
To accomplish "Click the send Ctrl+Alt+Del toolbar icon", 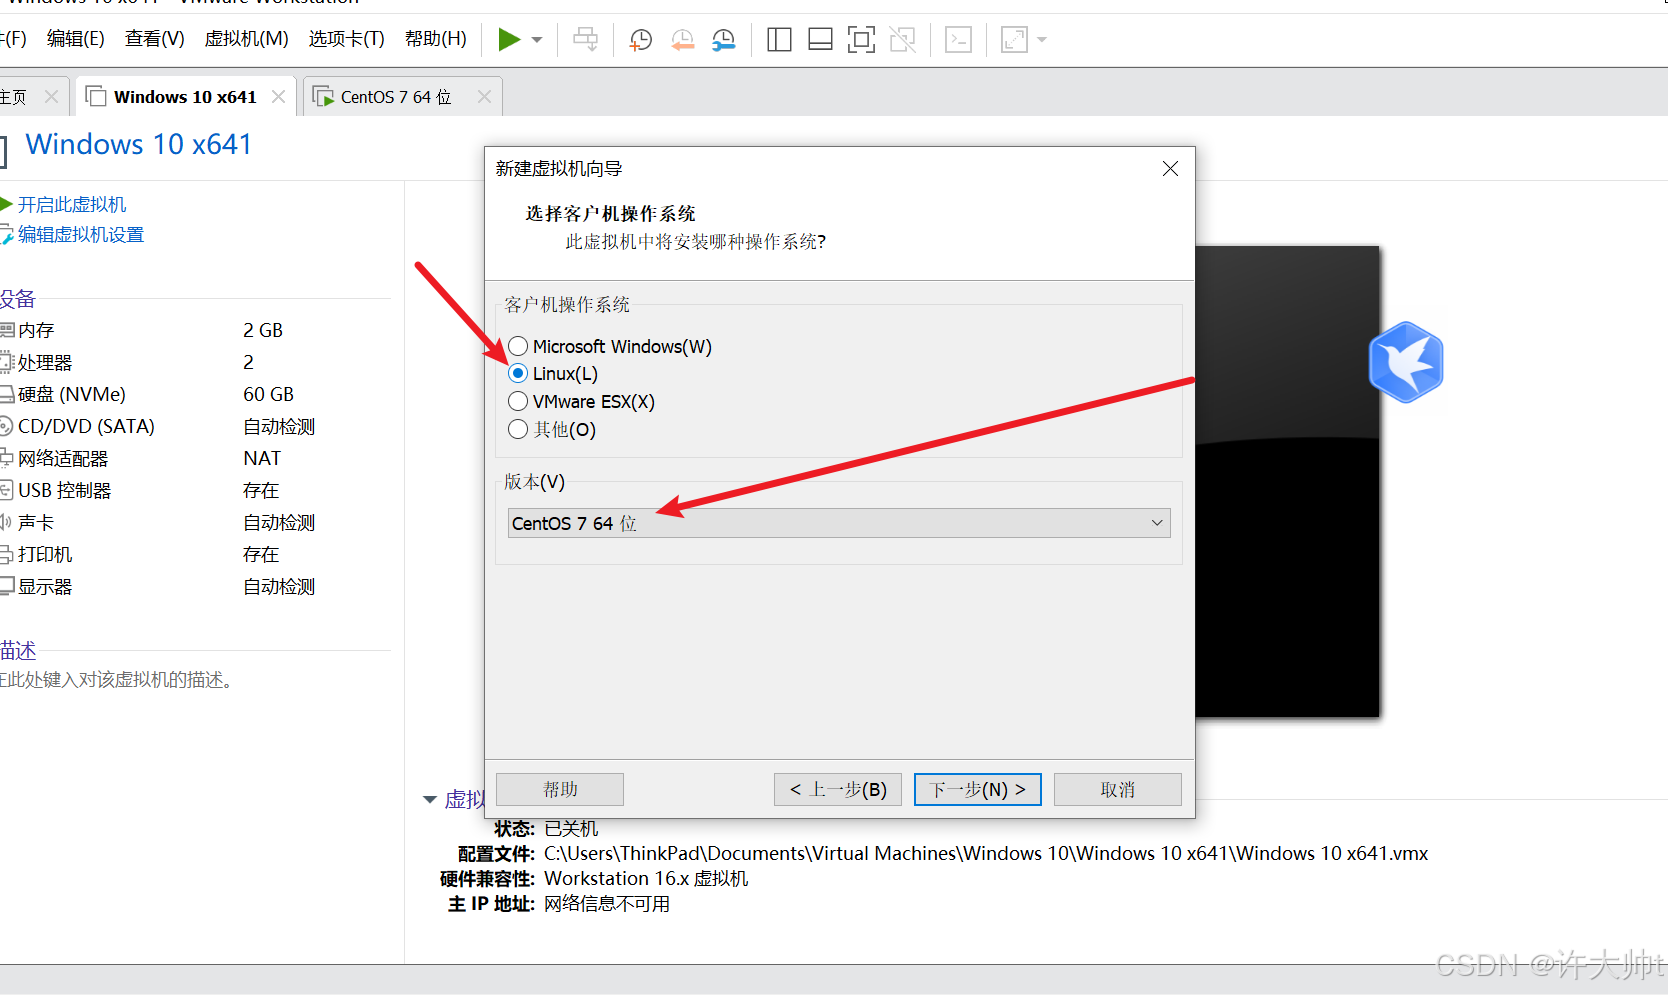I will click(586, 39).
